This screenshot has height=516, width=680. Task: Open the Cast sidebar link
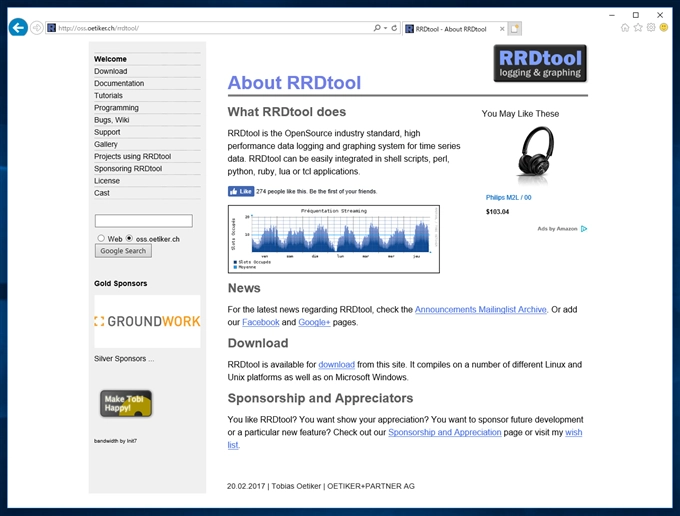[x=102, y=193]
